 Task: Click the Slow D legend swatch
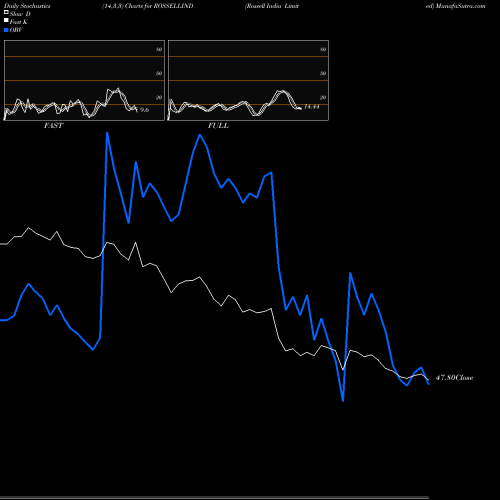(x=6, y=12)
